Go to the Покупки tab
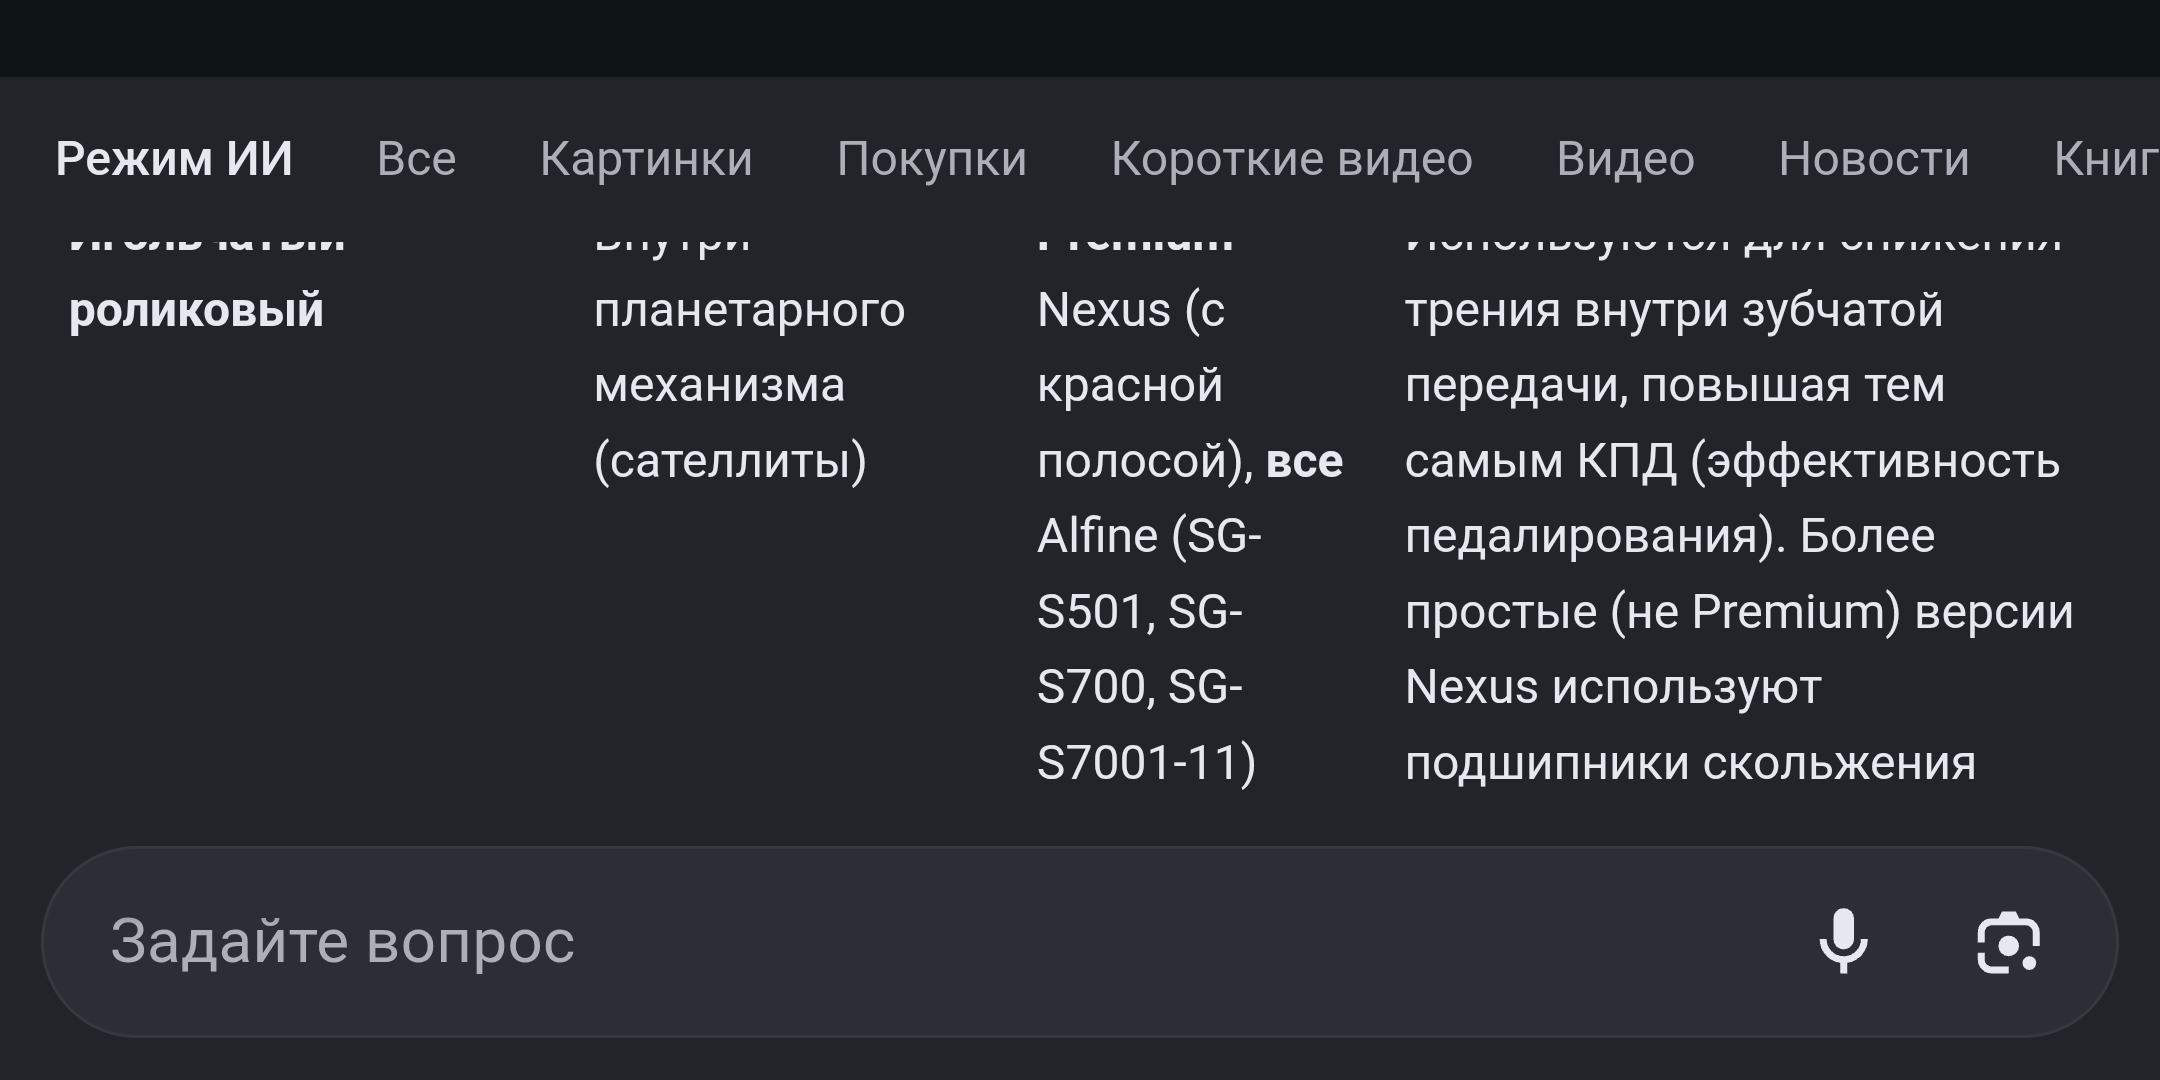 932,159
